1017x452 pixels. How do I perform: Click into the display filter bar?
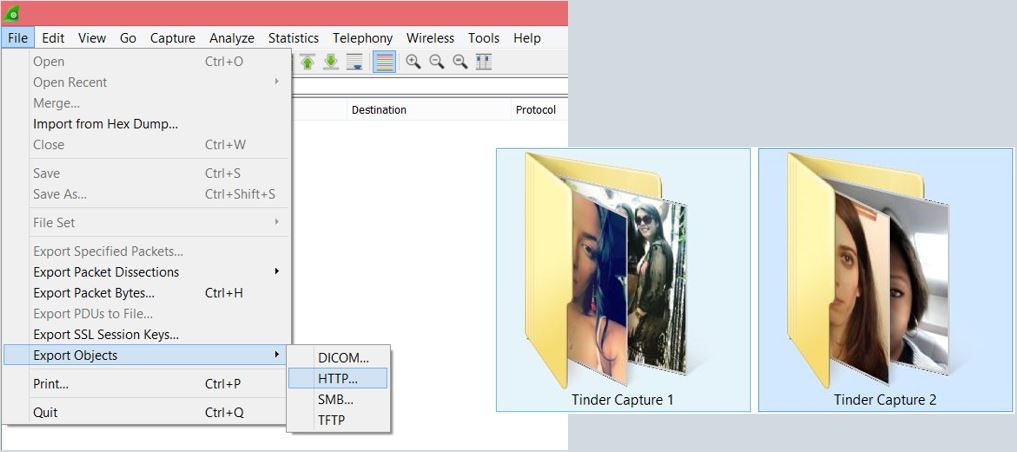[x=429, y=86]
